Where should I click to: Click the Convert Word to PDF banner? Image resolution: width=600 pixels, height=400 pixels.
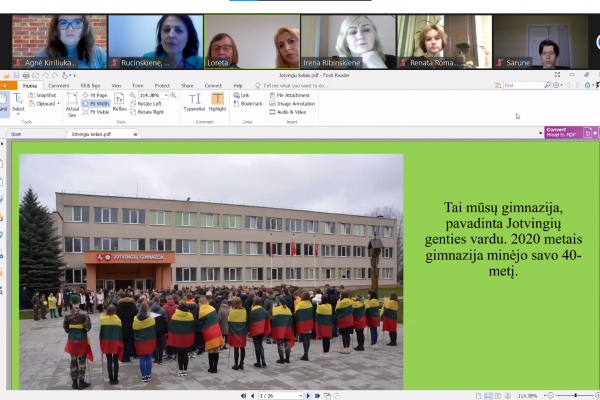(570, 132)
